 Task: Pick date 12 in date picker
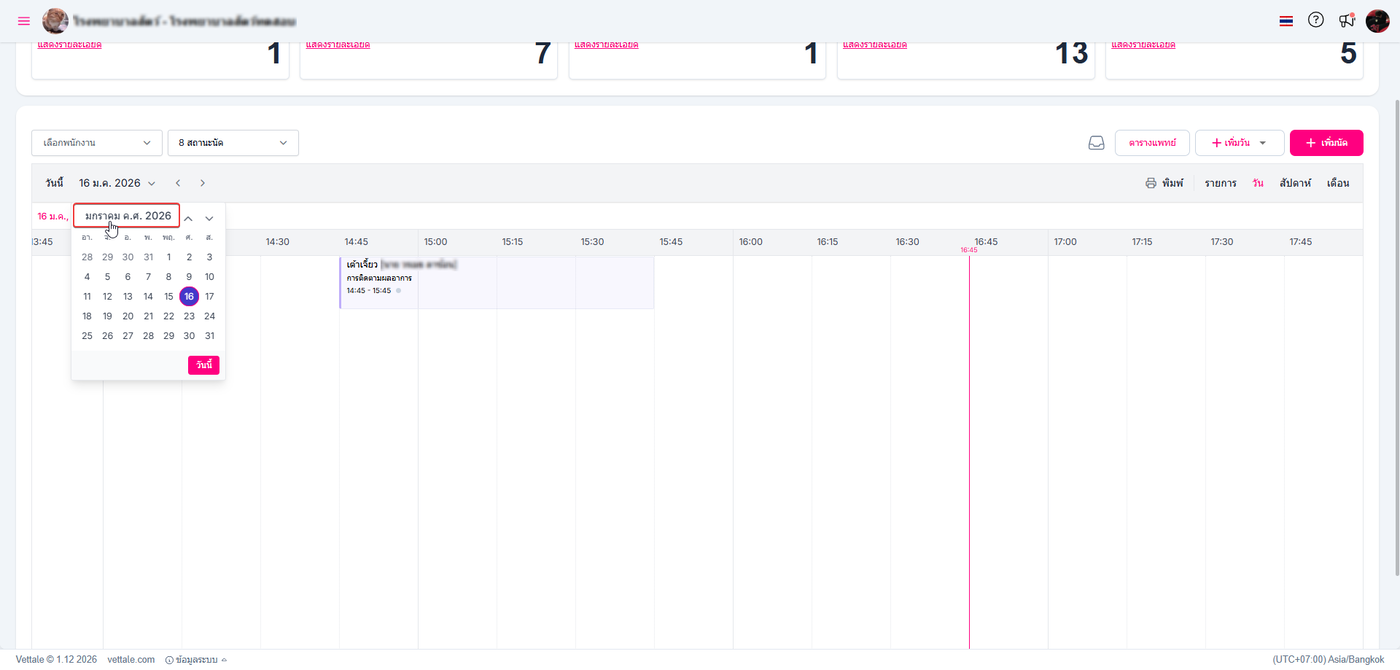click(x=107, y=296)
